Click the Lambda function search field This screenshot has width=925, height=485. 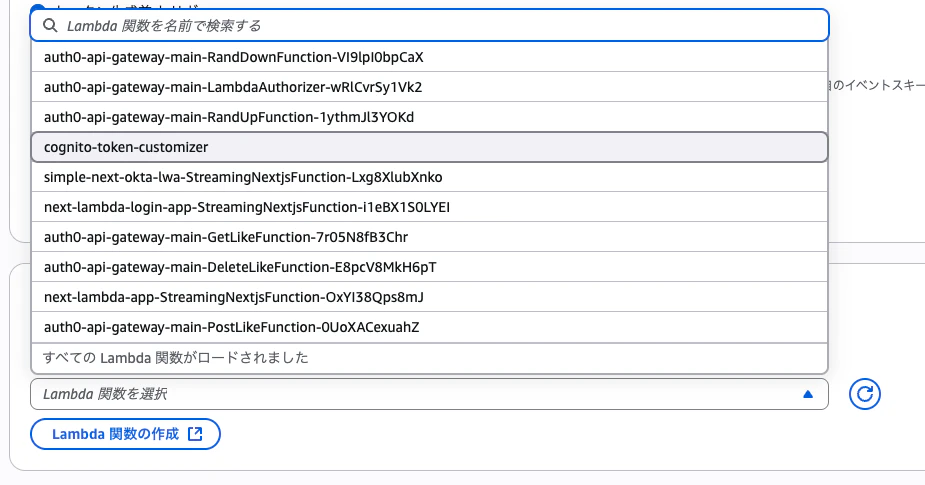coord(429,25)
